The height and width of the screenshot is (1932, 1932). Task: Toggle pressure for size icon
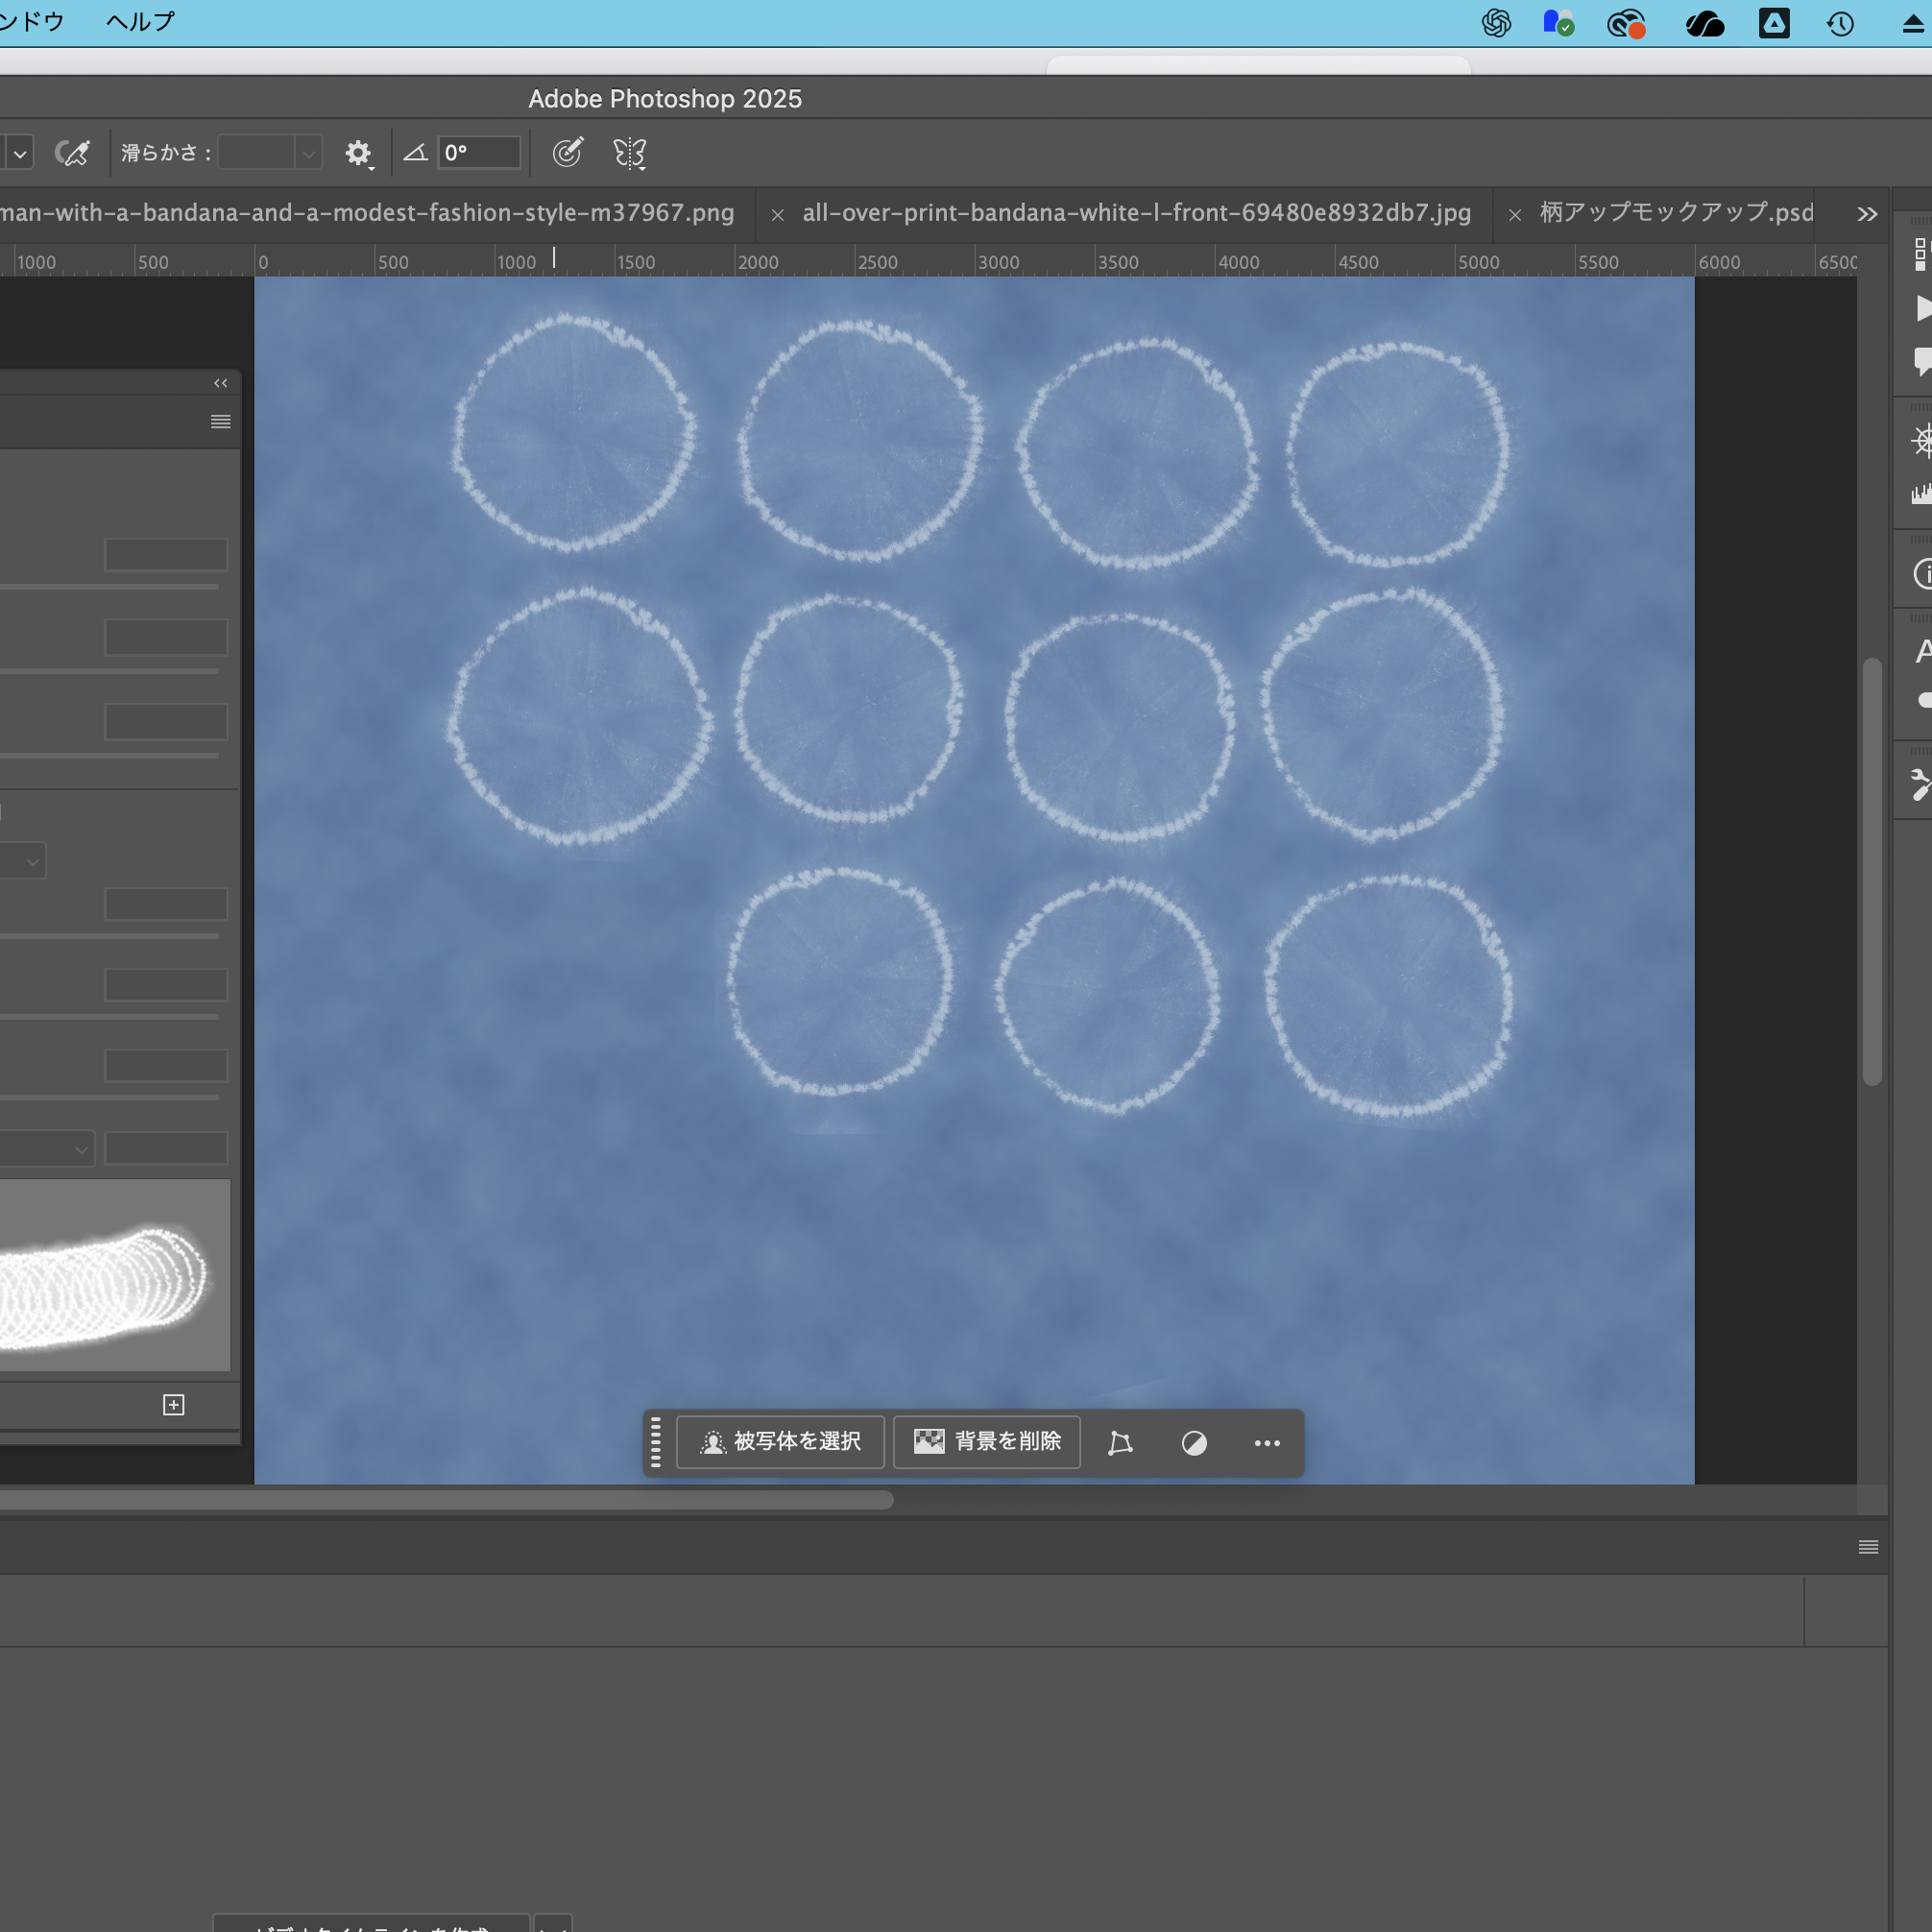568,153
